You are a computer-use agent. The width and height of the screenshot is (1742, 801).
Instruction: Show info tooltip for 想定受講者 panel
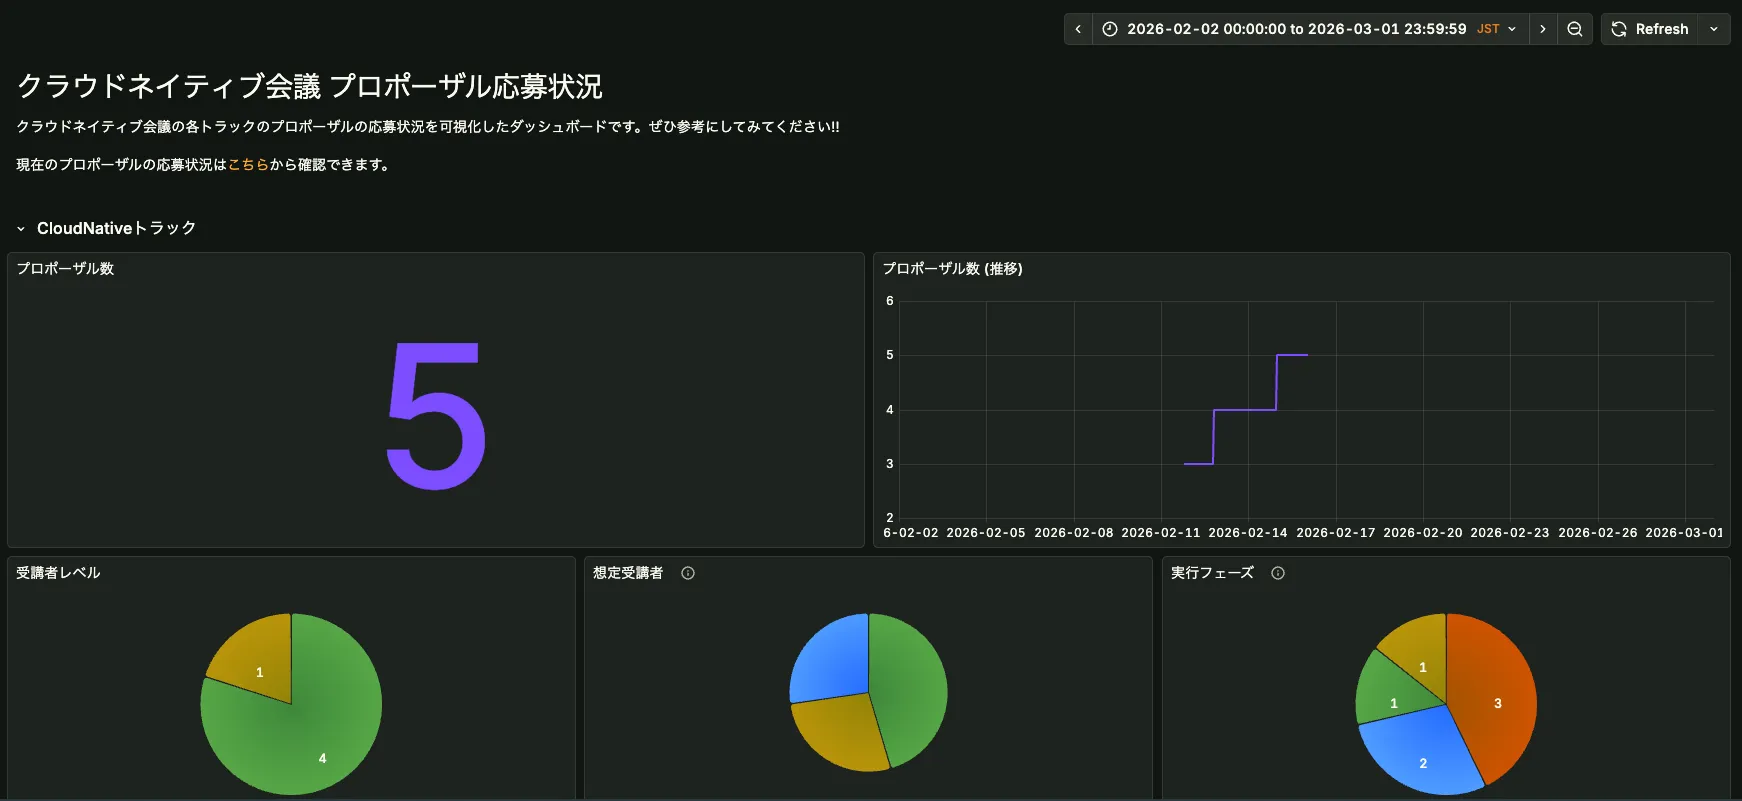point(688,573)
